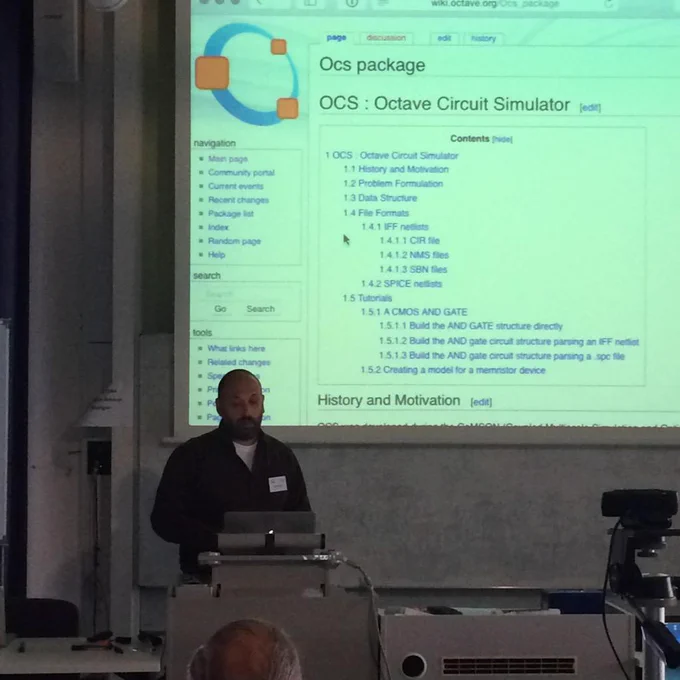Jump to '1.4 File Formats'

click(376, 213)
